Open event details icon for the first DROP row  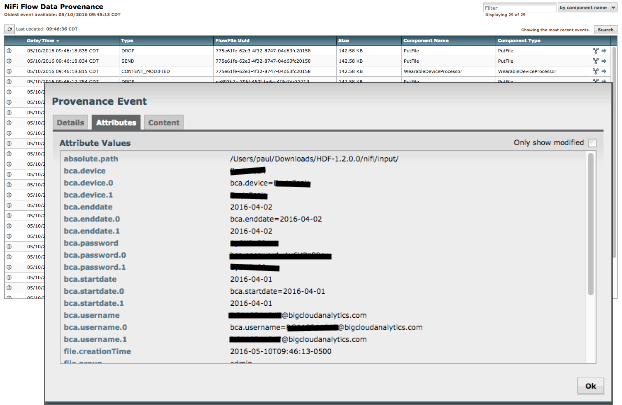click(x=9, y=51)
